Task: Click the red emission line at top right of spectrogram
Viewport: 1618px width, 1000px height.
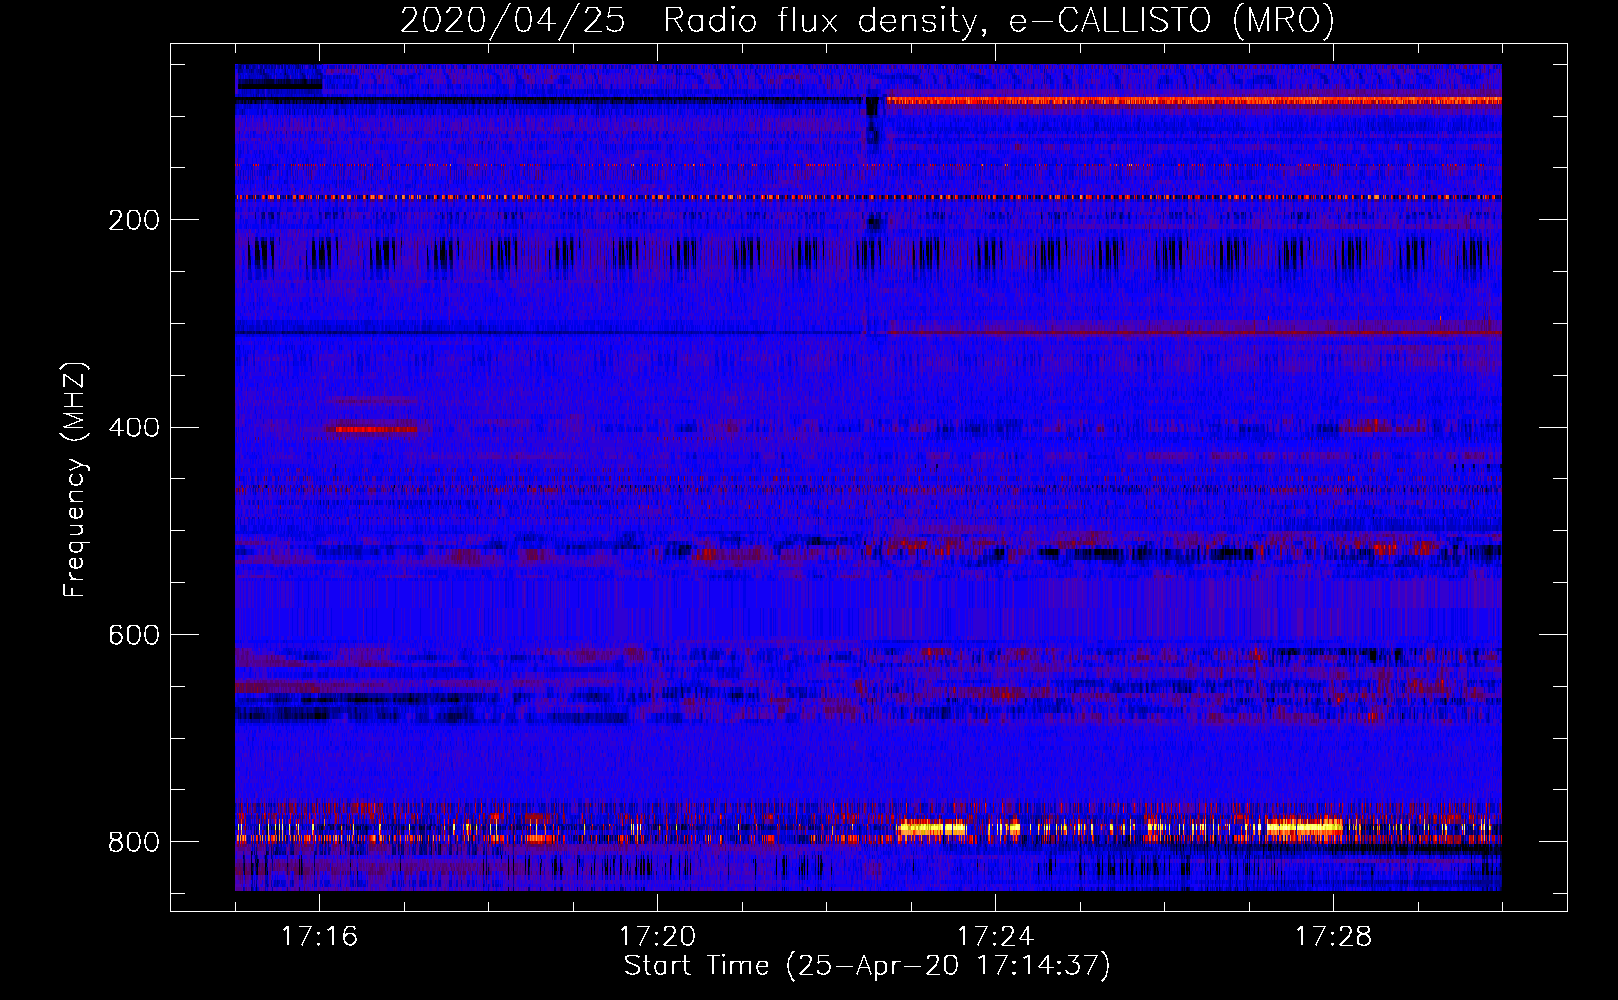Action: (1194, 101)
